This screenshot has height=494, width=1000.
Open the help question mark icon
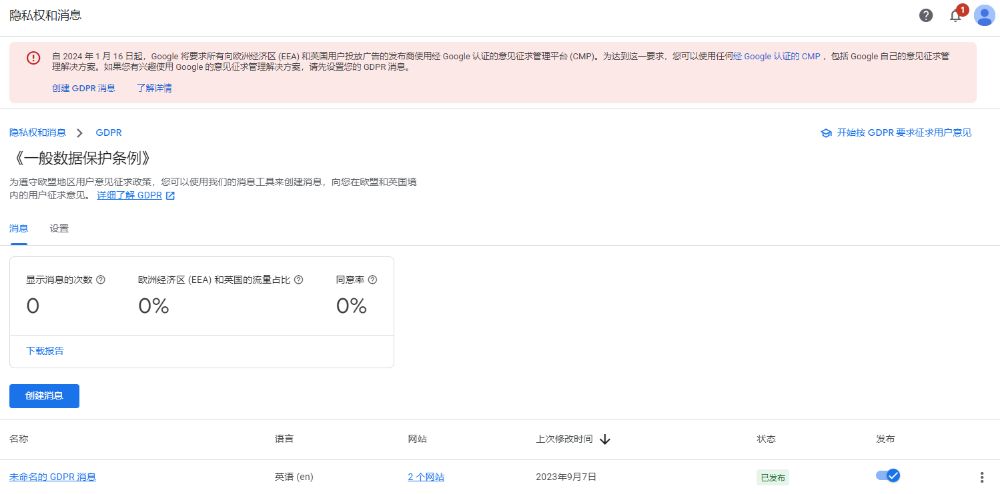click(x=925, y=15)
